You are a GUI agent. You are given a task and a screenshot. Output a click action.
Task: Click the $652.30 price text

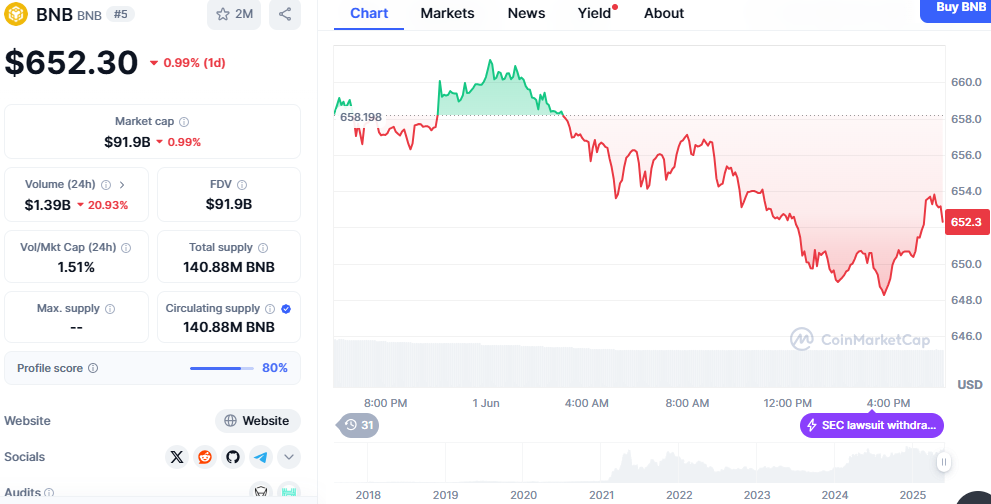pos(71,63)
